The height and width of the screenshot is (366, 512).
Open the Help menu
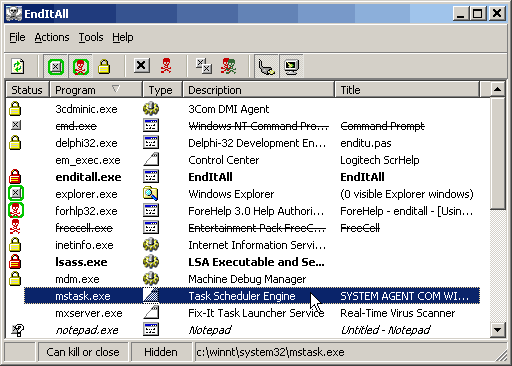click(123, 37)
